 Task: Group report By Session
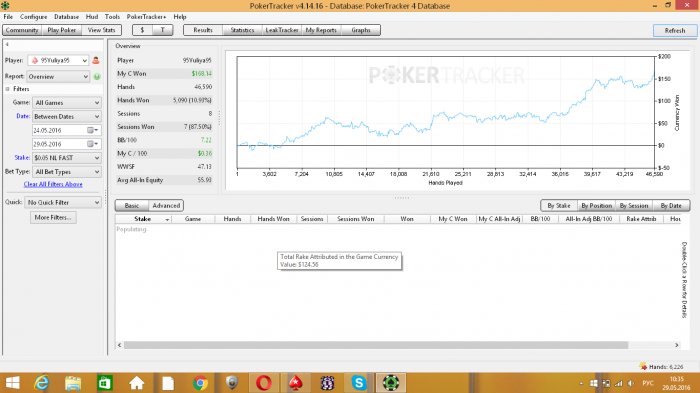point(634,205)
